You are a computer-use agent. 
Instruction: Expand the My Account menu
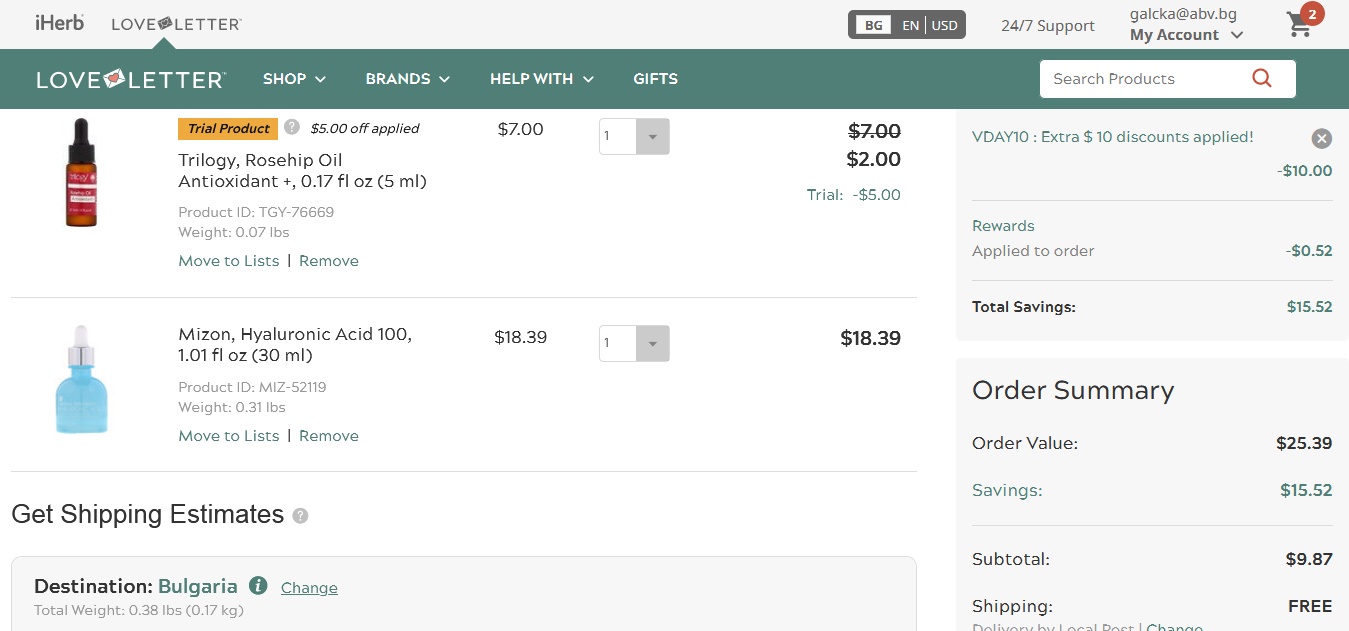(1186, 35)
